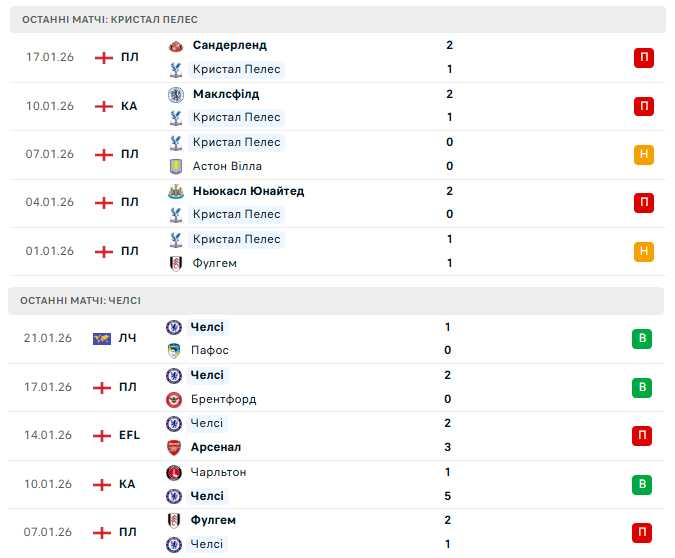Click the Fulham crest in the 01.01.26 match
Viewport: 675px width, 558px height.
coord(176,263)
